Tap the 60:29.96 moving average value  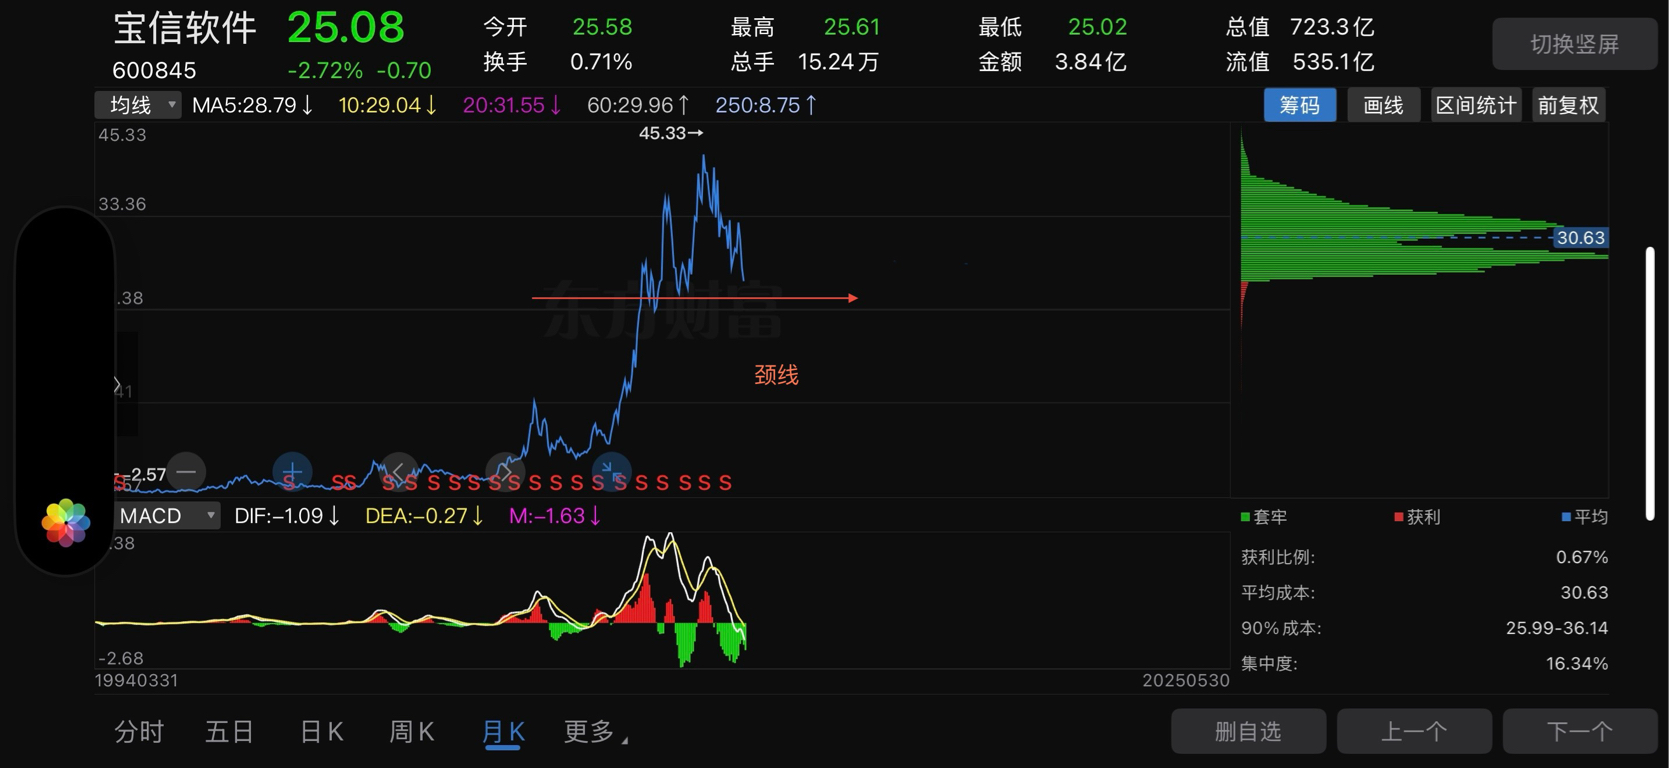point(638,105)
